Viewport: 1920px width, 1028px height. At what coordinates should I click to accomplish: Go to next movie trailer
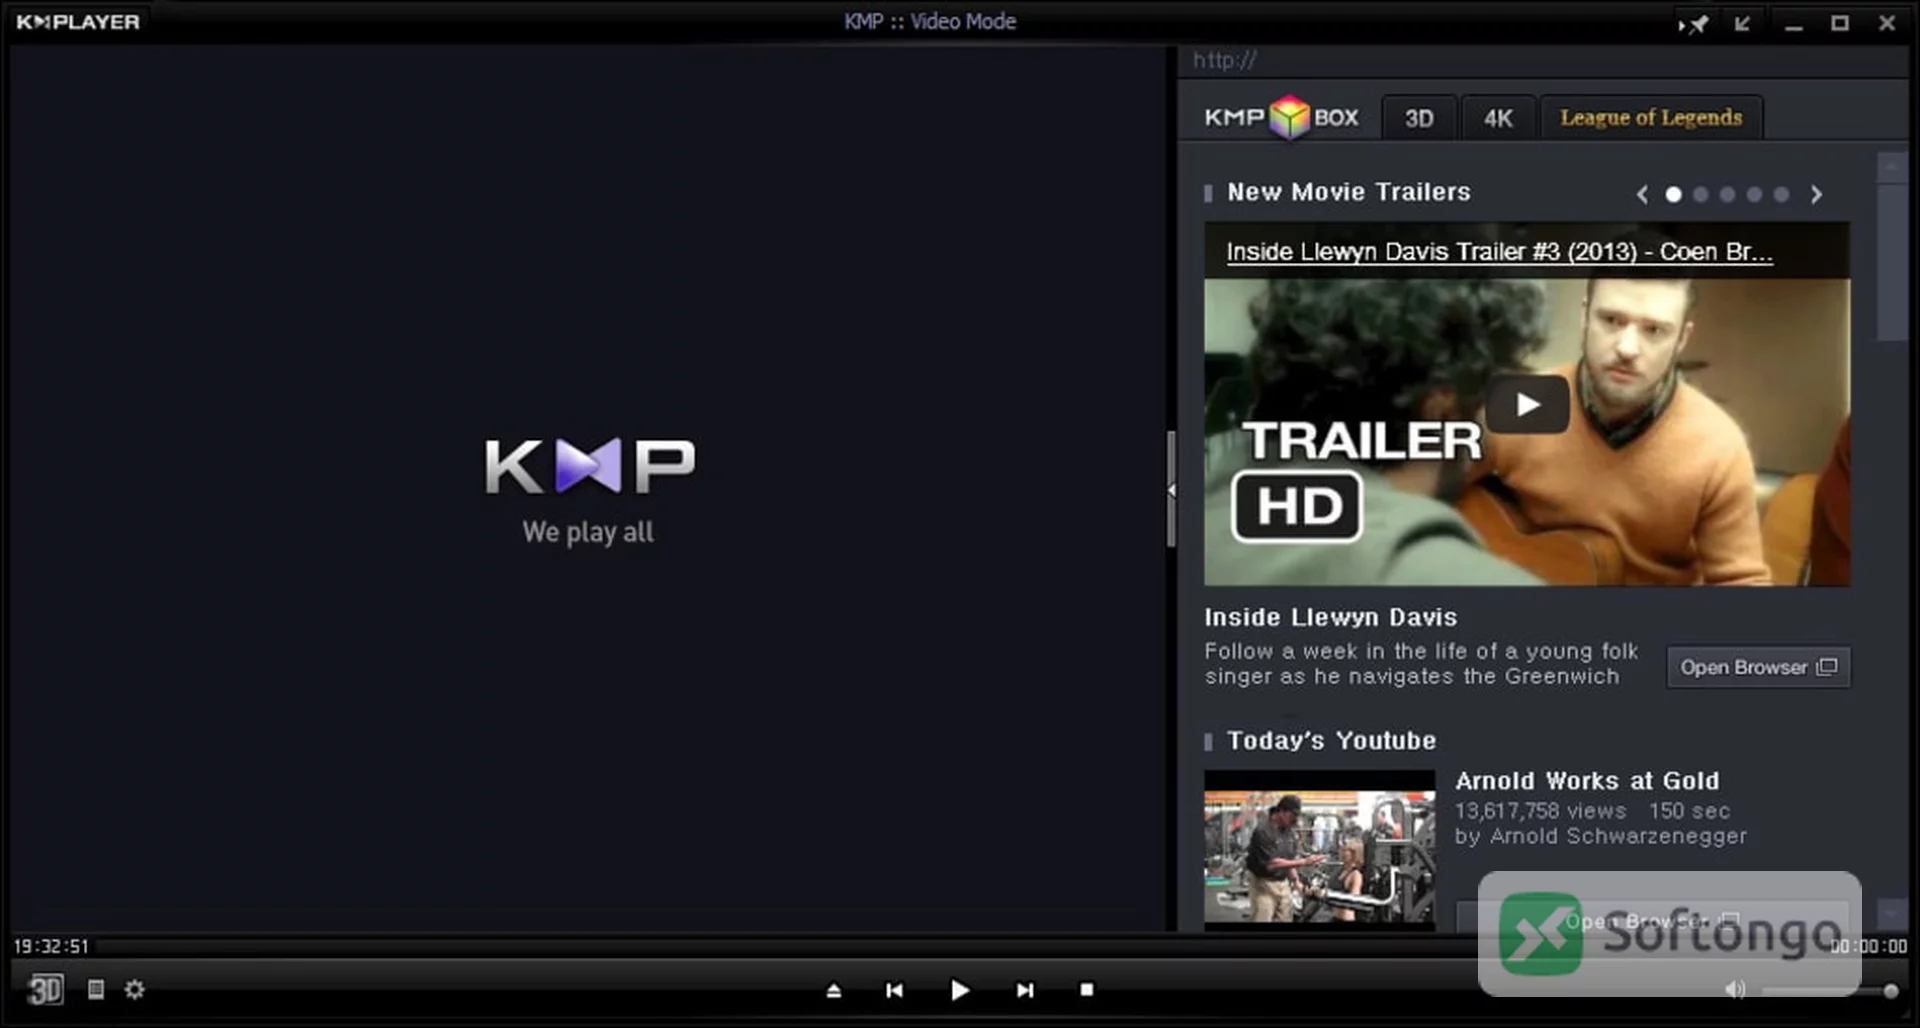tap(1816, 195)
